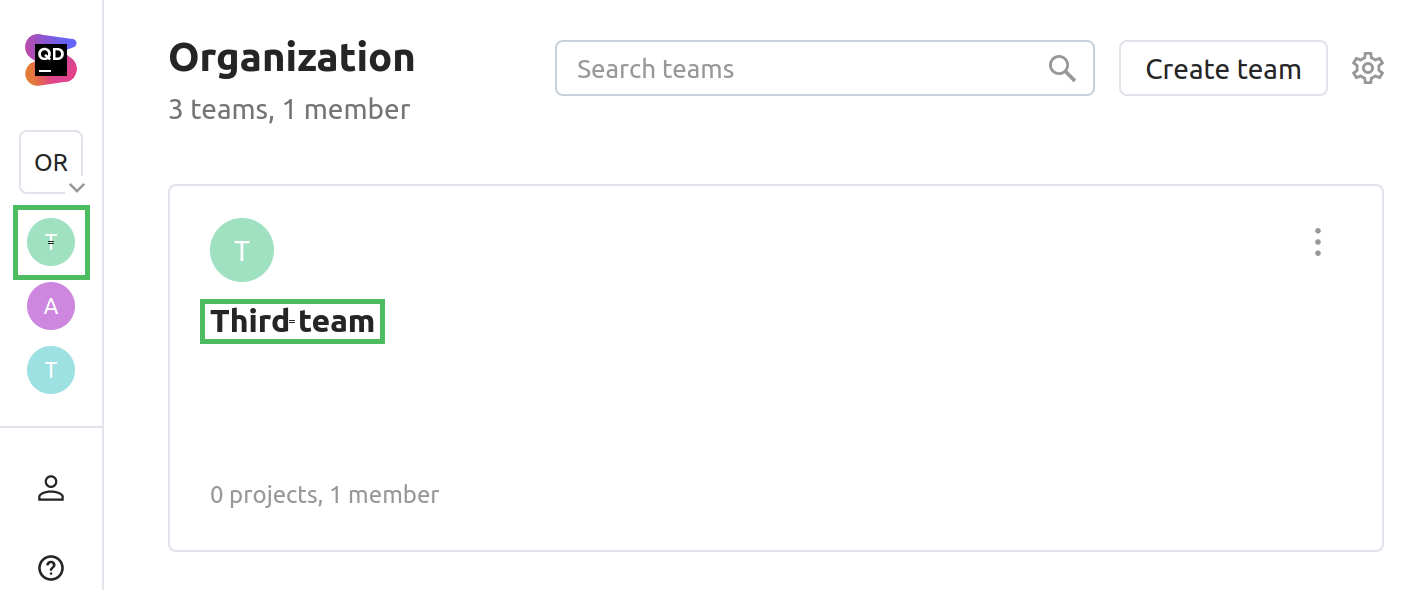The height and width of the screenshot is (592, 1413).
Task: Select the purple A team avatar
Action: tap(51, 306)
